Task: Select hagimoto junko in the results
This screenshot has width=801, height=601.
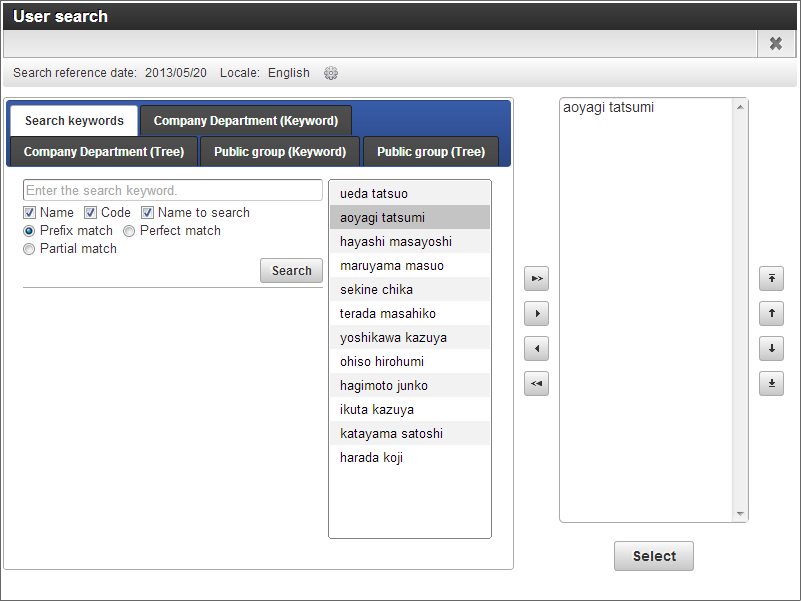Action: [410, 385]
